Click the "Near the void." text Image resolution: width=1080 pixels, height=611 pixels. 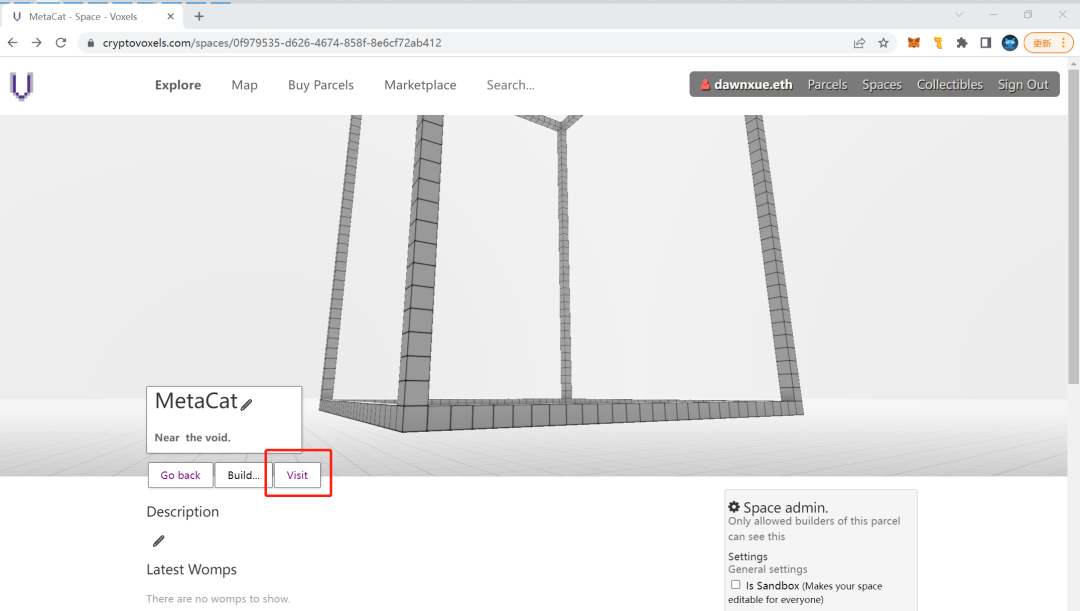[192, 437]
